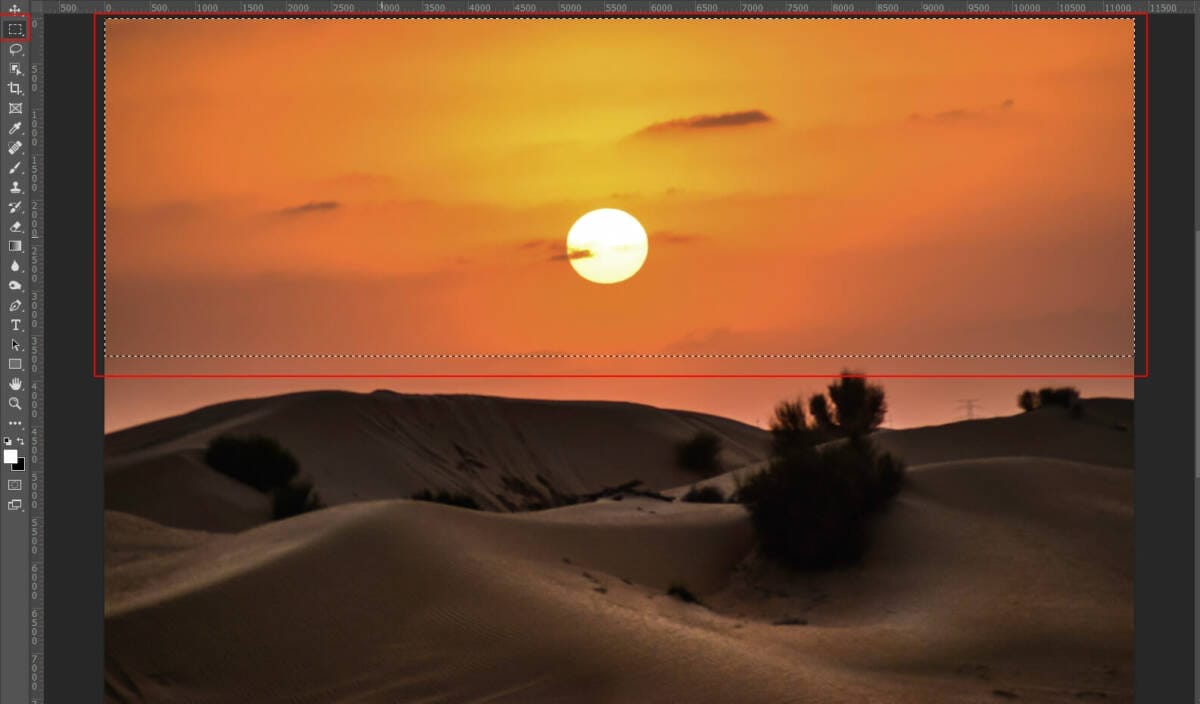The image size is (1200, 704).
Task: Click the white foreground color swatch
Action: click(10, 456)
